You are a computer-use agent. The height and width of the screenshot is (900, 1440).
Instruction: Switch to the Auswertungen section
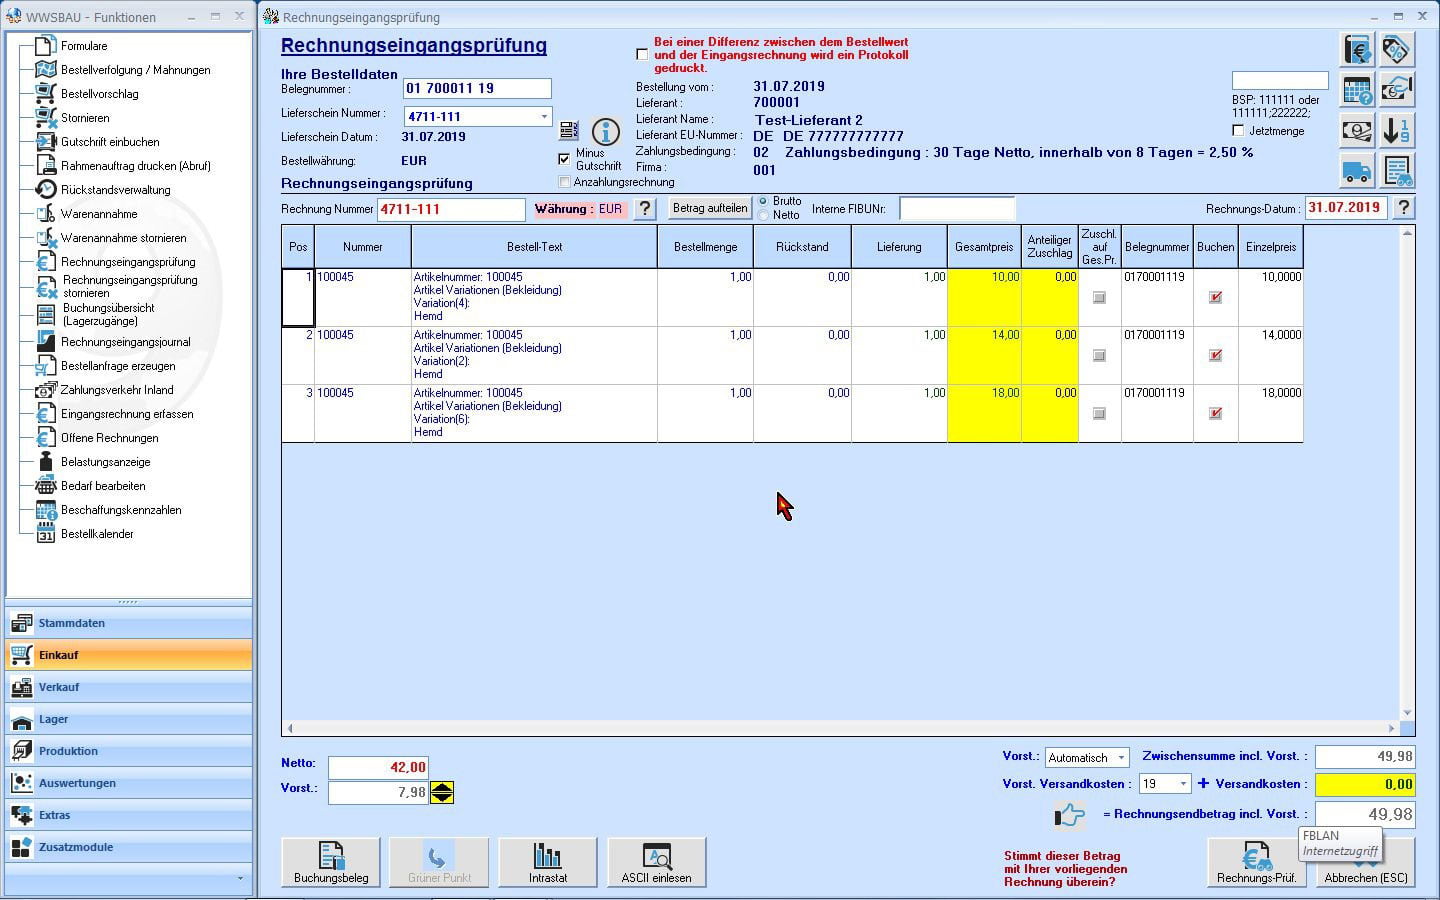(129, 783)
